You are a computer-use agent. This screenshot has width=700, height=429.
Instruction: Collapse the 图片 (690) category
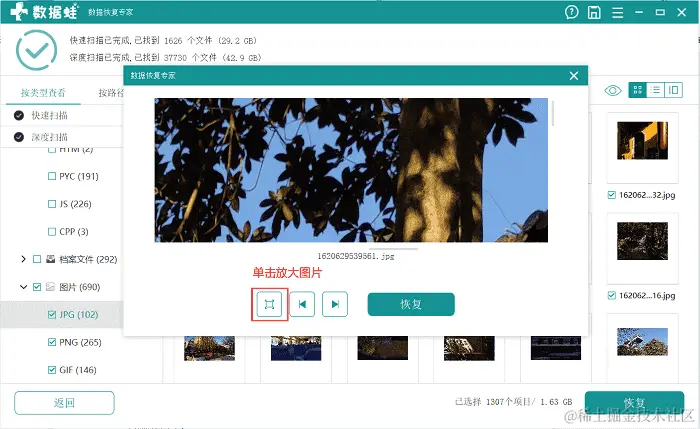pyautogui.click(x=23, y=287)
